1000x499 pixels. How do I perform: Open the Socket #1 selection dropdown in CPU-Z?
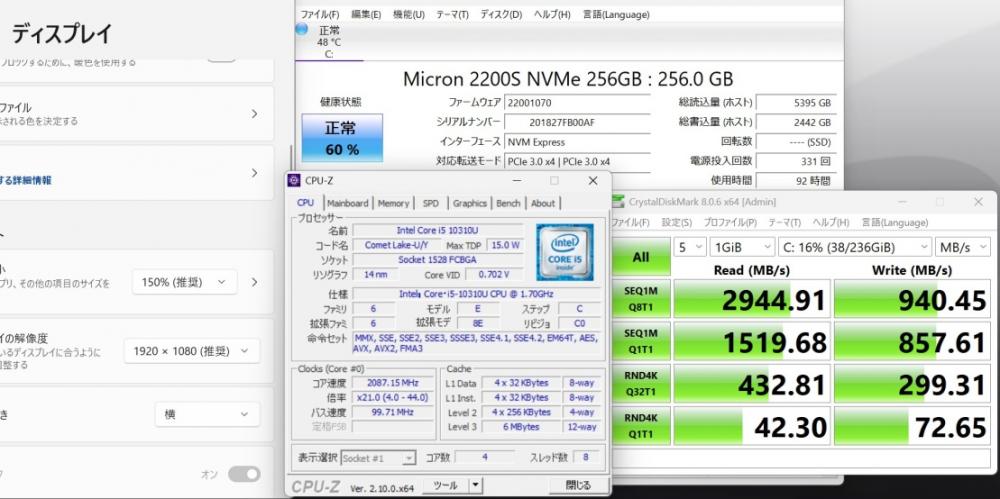[378, 458]
